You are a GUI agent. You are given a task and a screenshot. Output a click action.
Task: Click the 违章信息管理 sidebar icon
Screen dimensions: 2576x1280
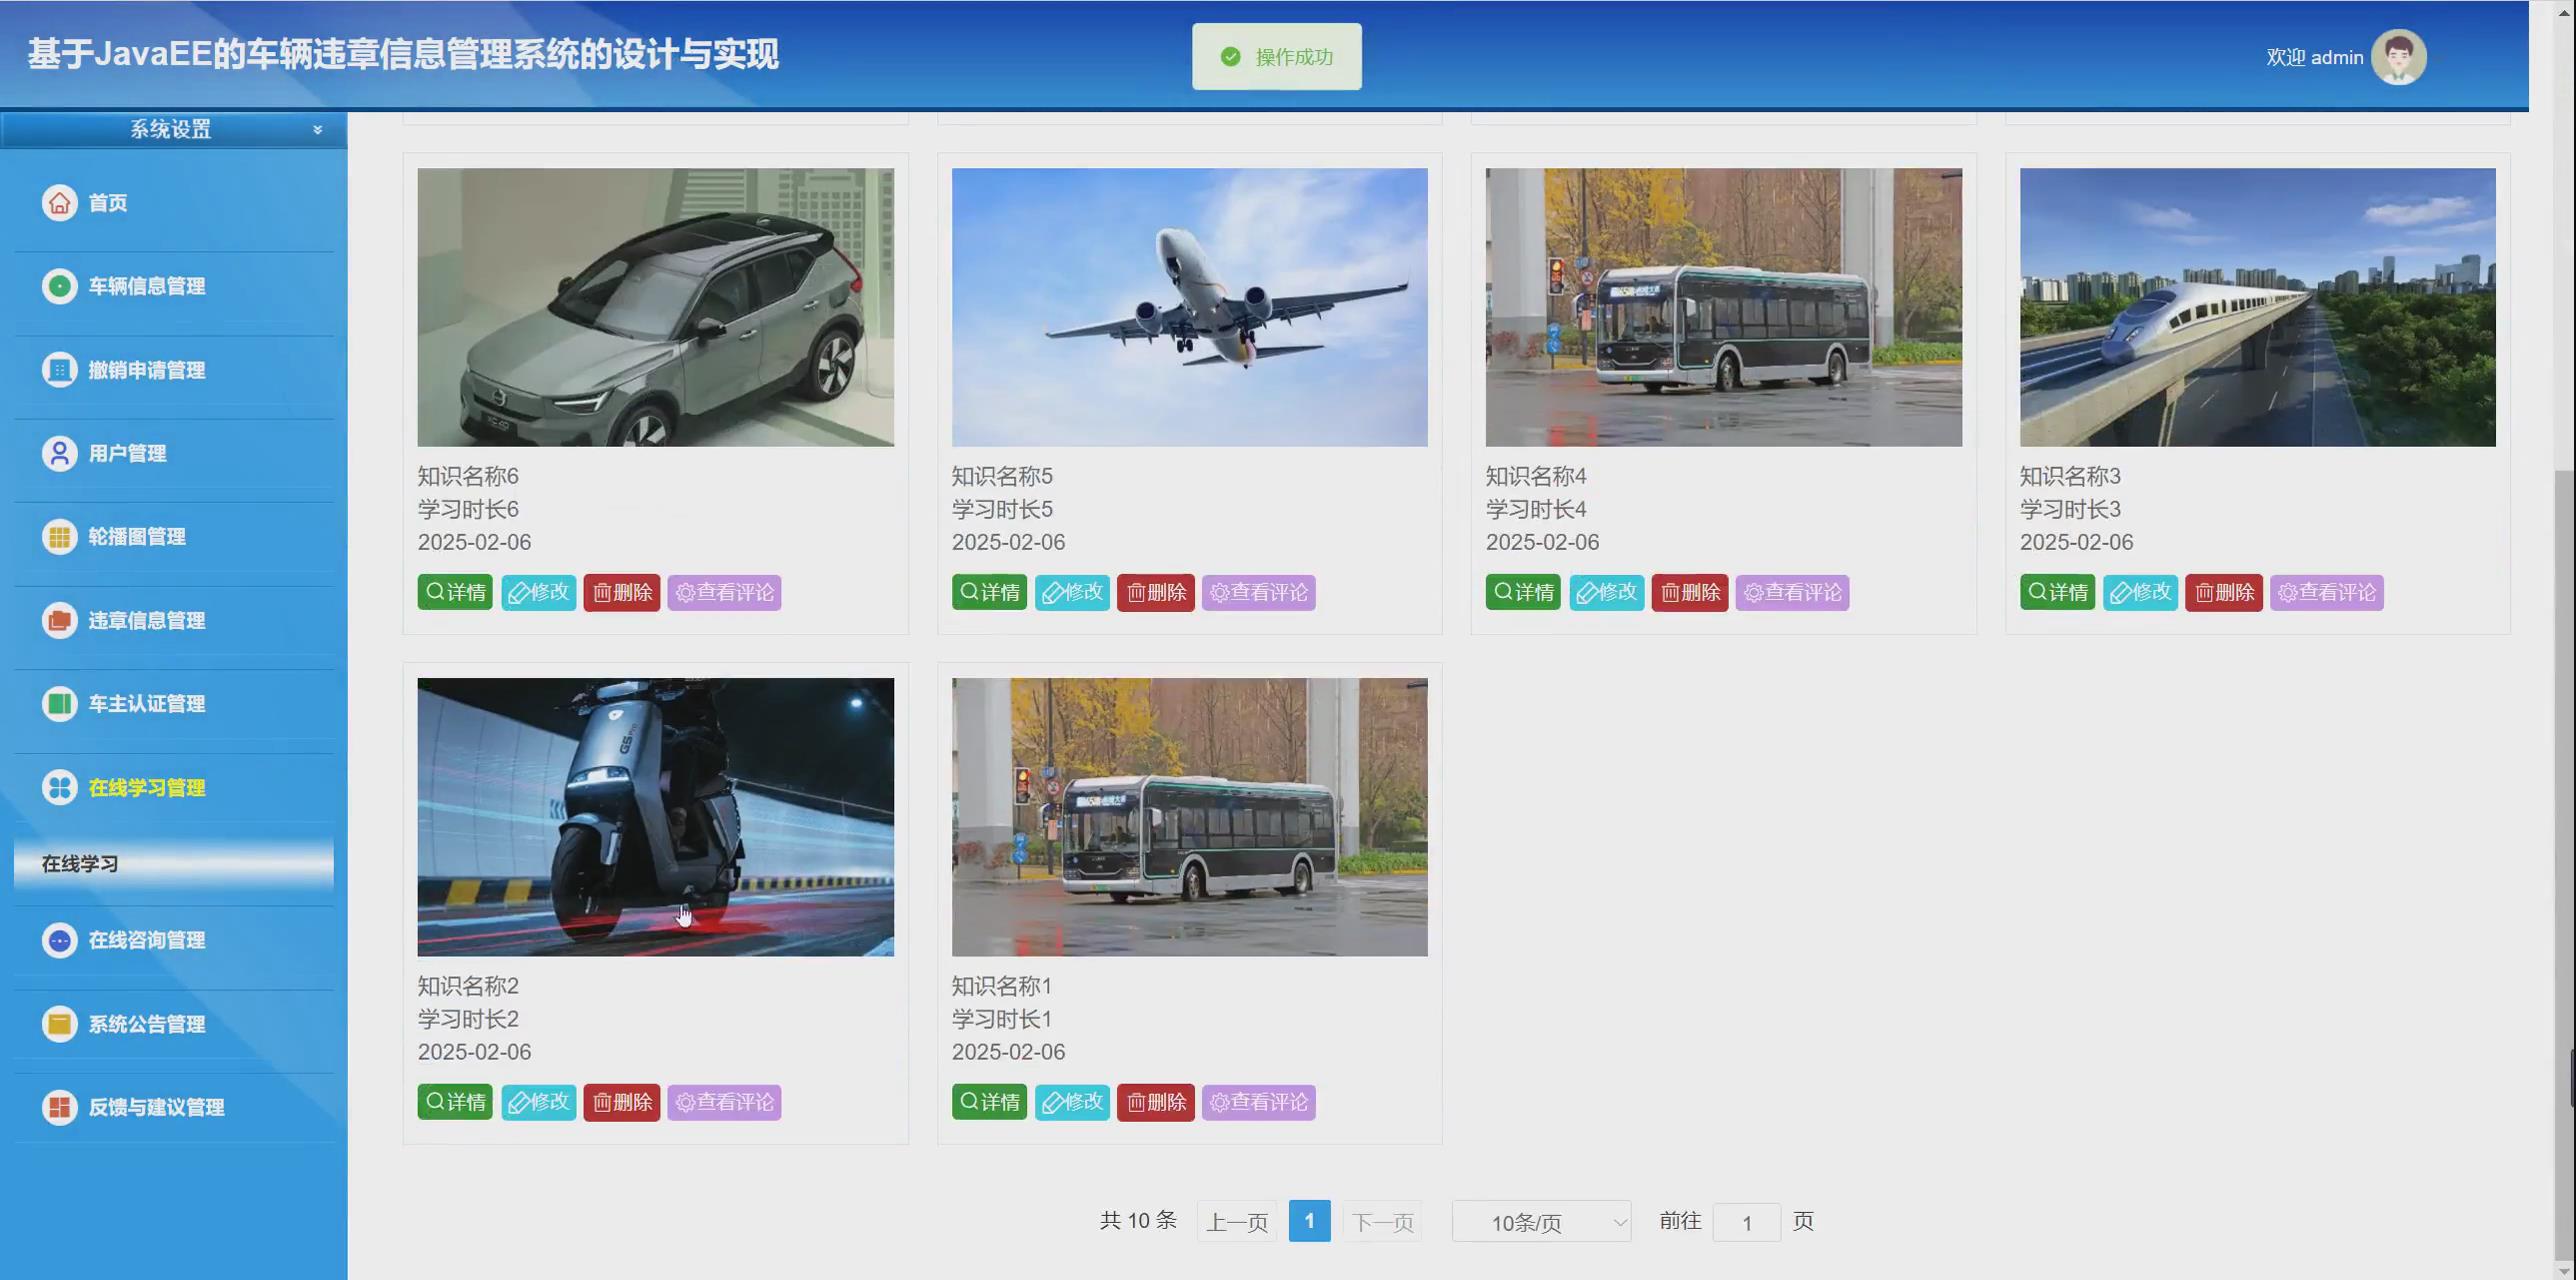[x=59, y=620]
